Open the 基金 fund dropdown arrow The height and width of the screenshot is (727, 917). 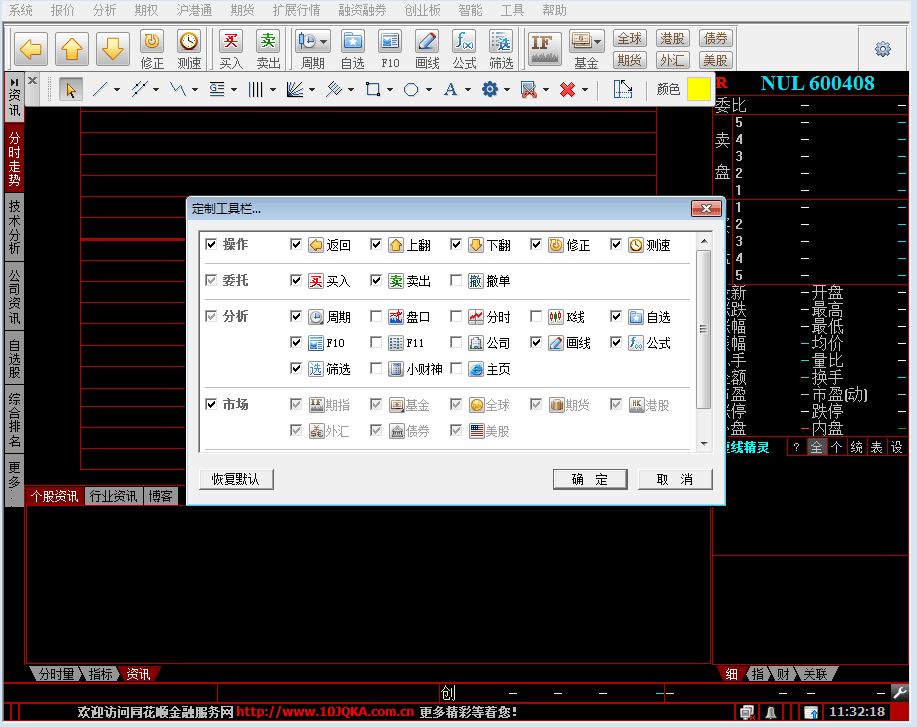click(598, 42)
